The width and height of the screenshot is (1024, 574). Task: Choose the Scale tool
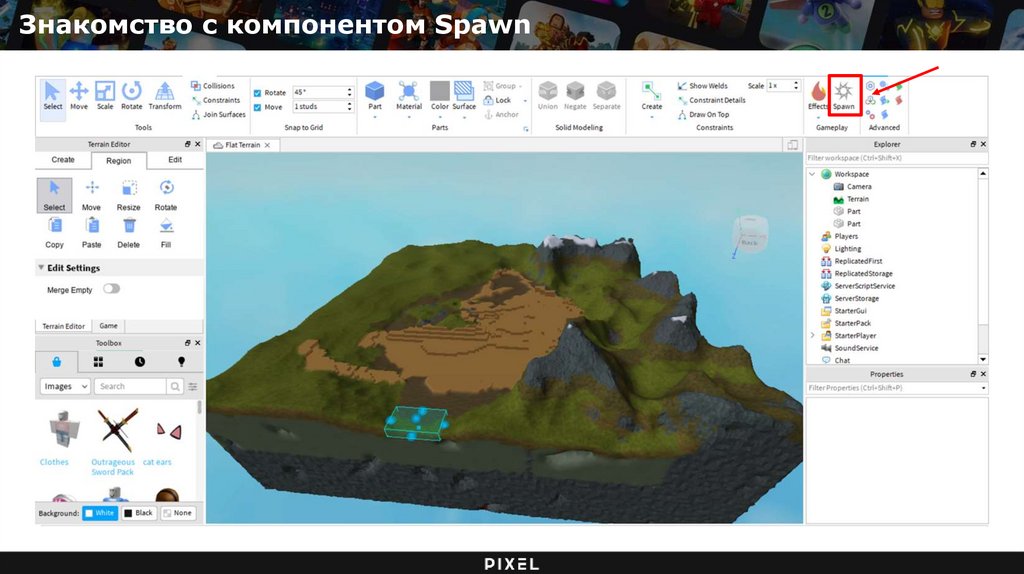[x=104, y=95]
